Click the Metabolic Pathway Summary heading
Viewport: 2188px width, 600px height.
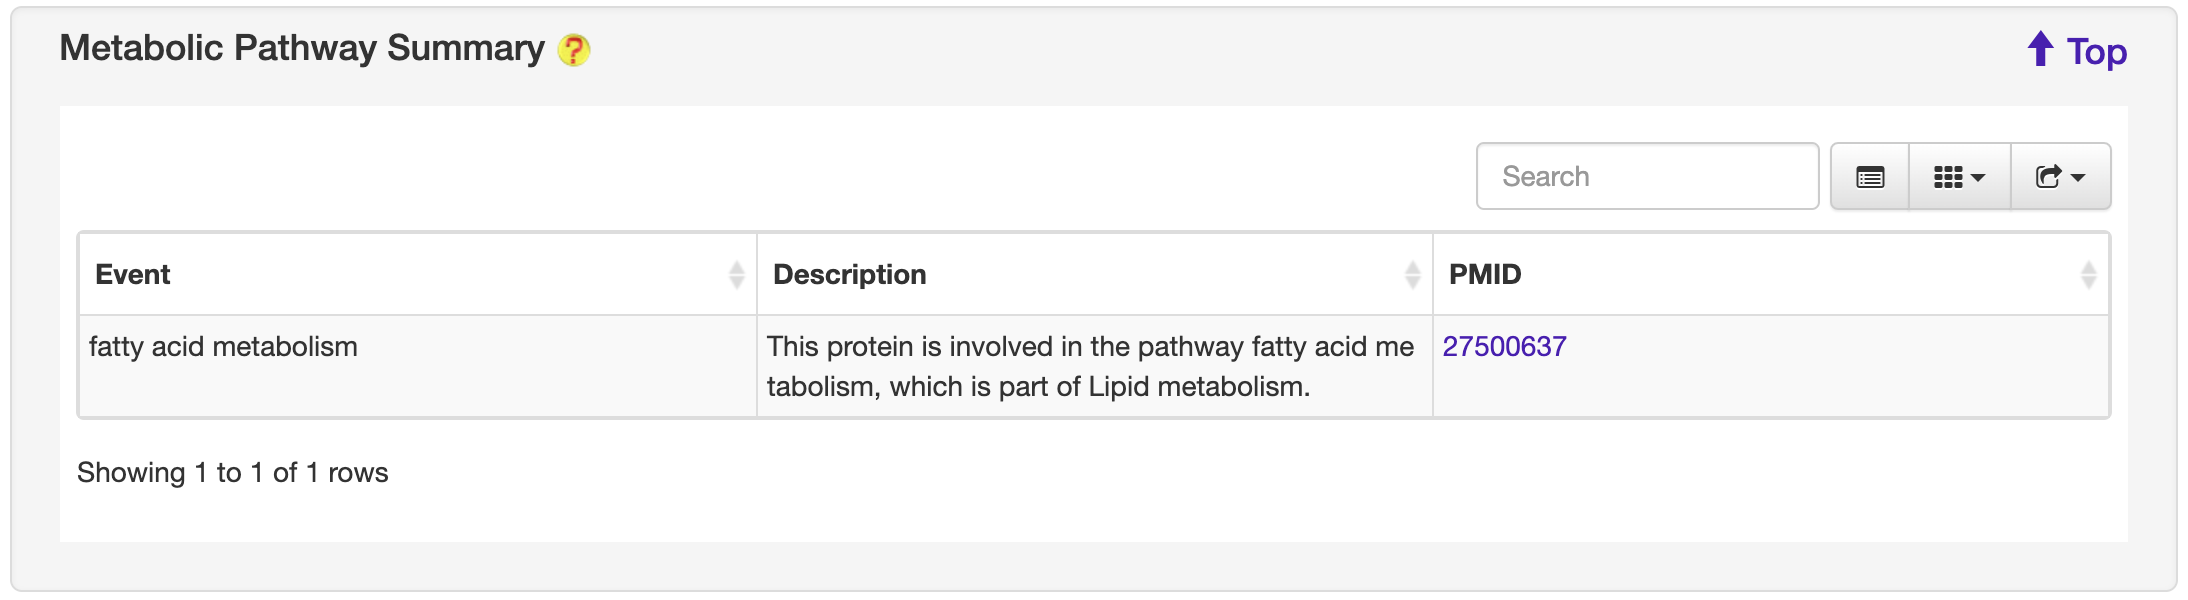point(302,48)
